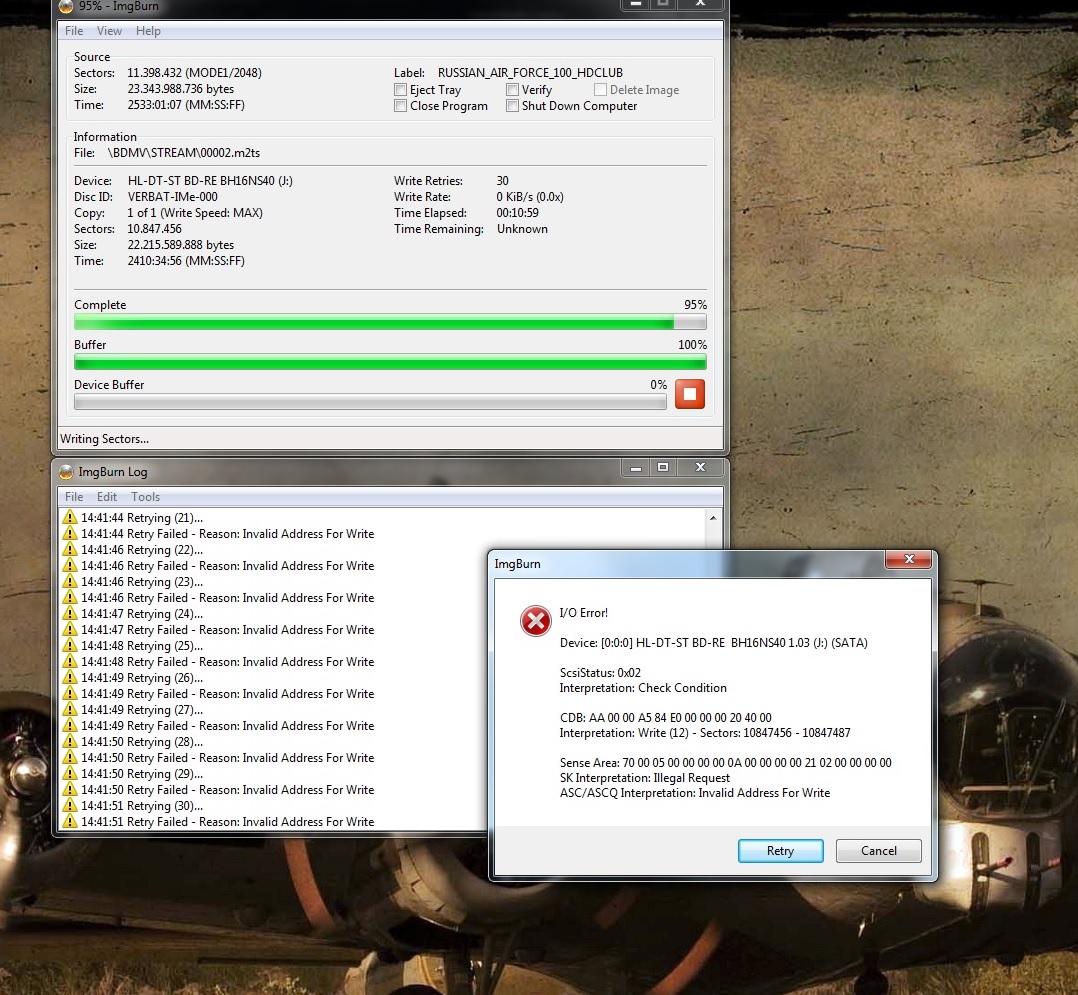Click Disc ID value VERBAT-IMe-000
The image size is (1078, 995).
(173, 197)
